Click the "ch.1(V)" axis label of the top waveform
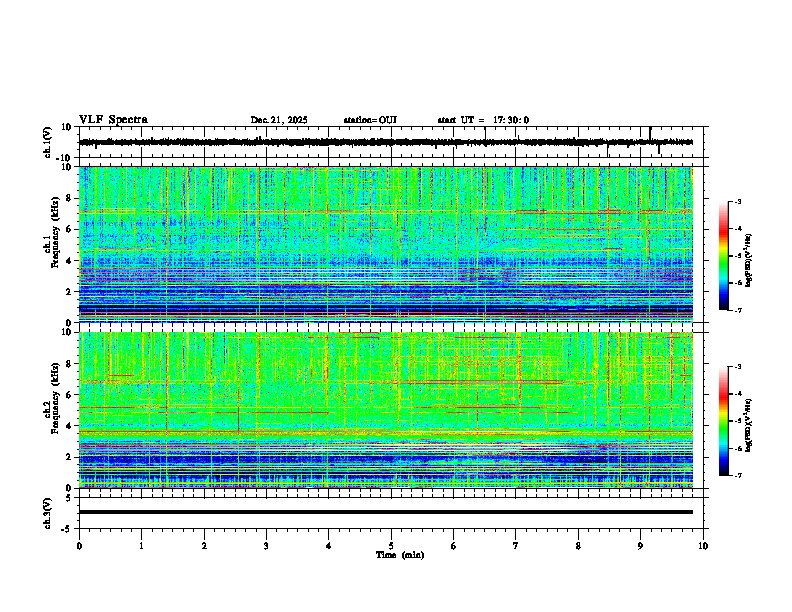The height and width of the screenshot is (612, 792). coord(48,142)
